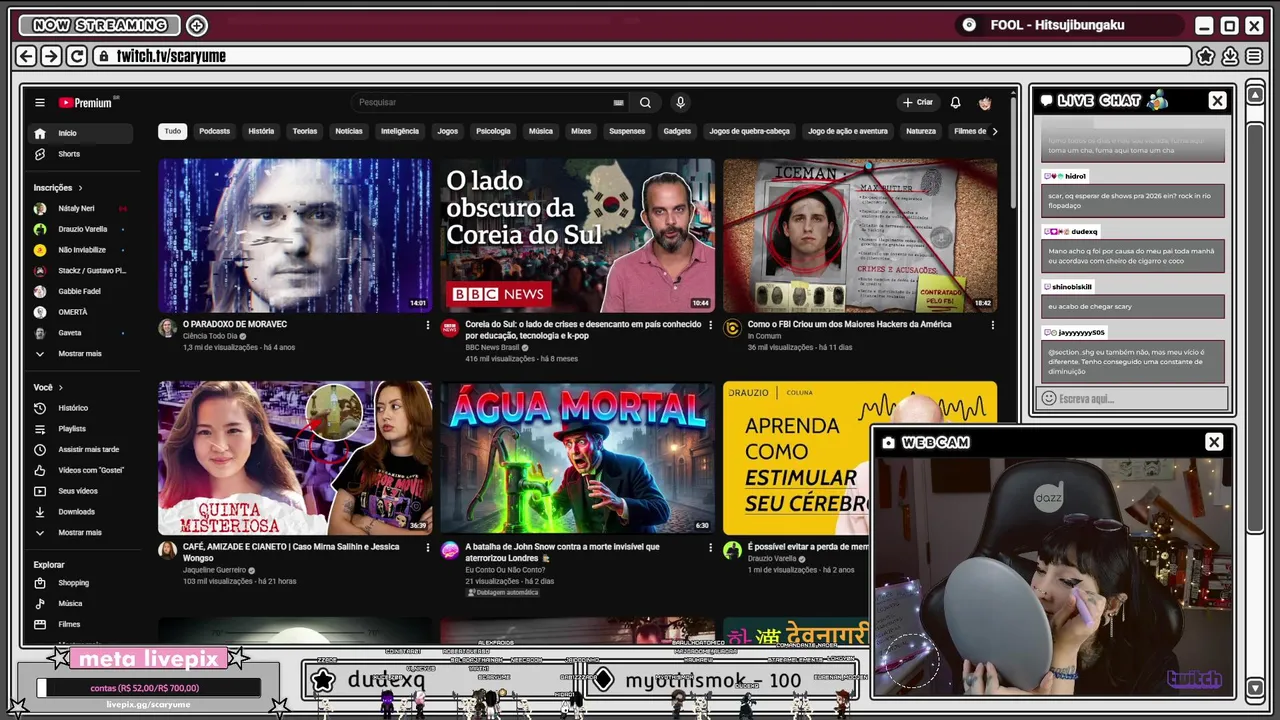
Task: Click the chat panel scrollbar up arrow
Action: coord(1255,95)
